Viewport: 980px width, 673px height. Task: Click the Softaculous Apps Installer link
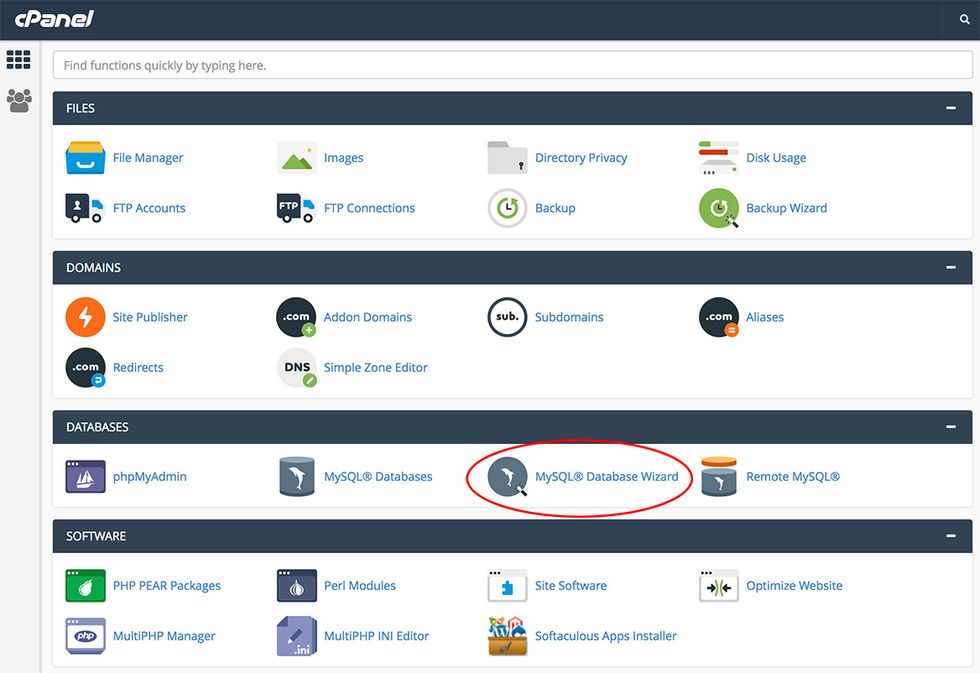click(606, 636)
